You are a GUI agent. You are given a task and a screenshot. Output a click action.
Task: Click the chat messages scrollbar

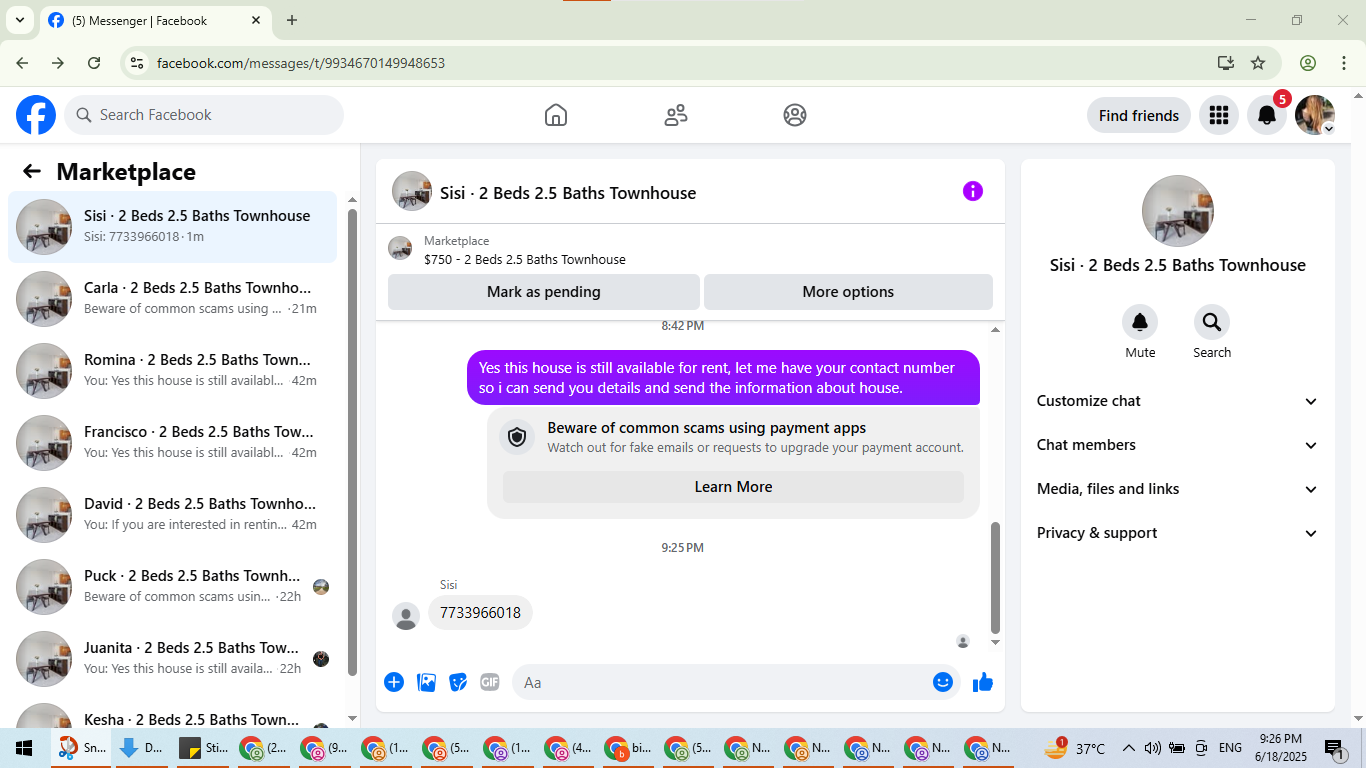click(x=995, y=577)
